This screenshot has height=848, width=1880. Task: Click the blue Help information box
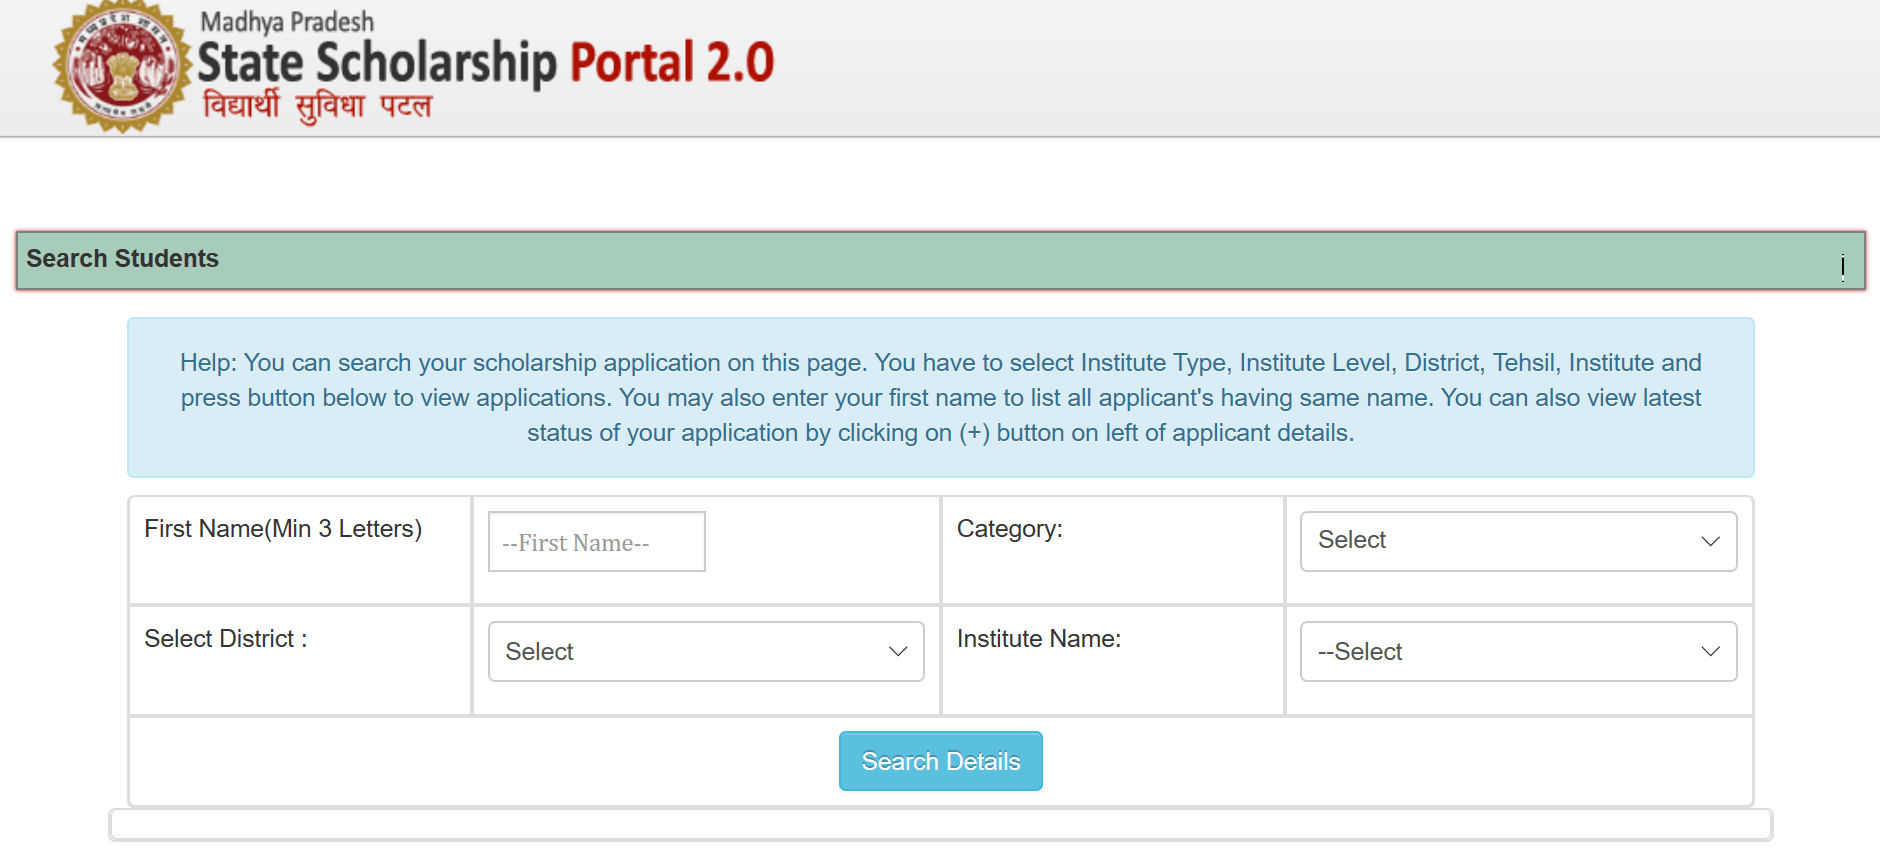940,397
